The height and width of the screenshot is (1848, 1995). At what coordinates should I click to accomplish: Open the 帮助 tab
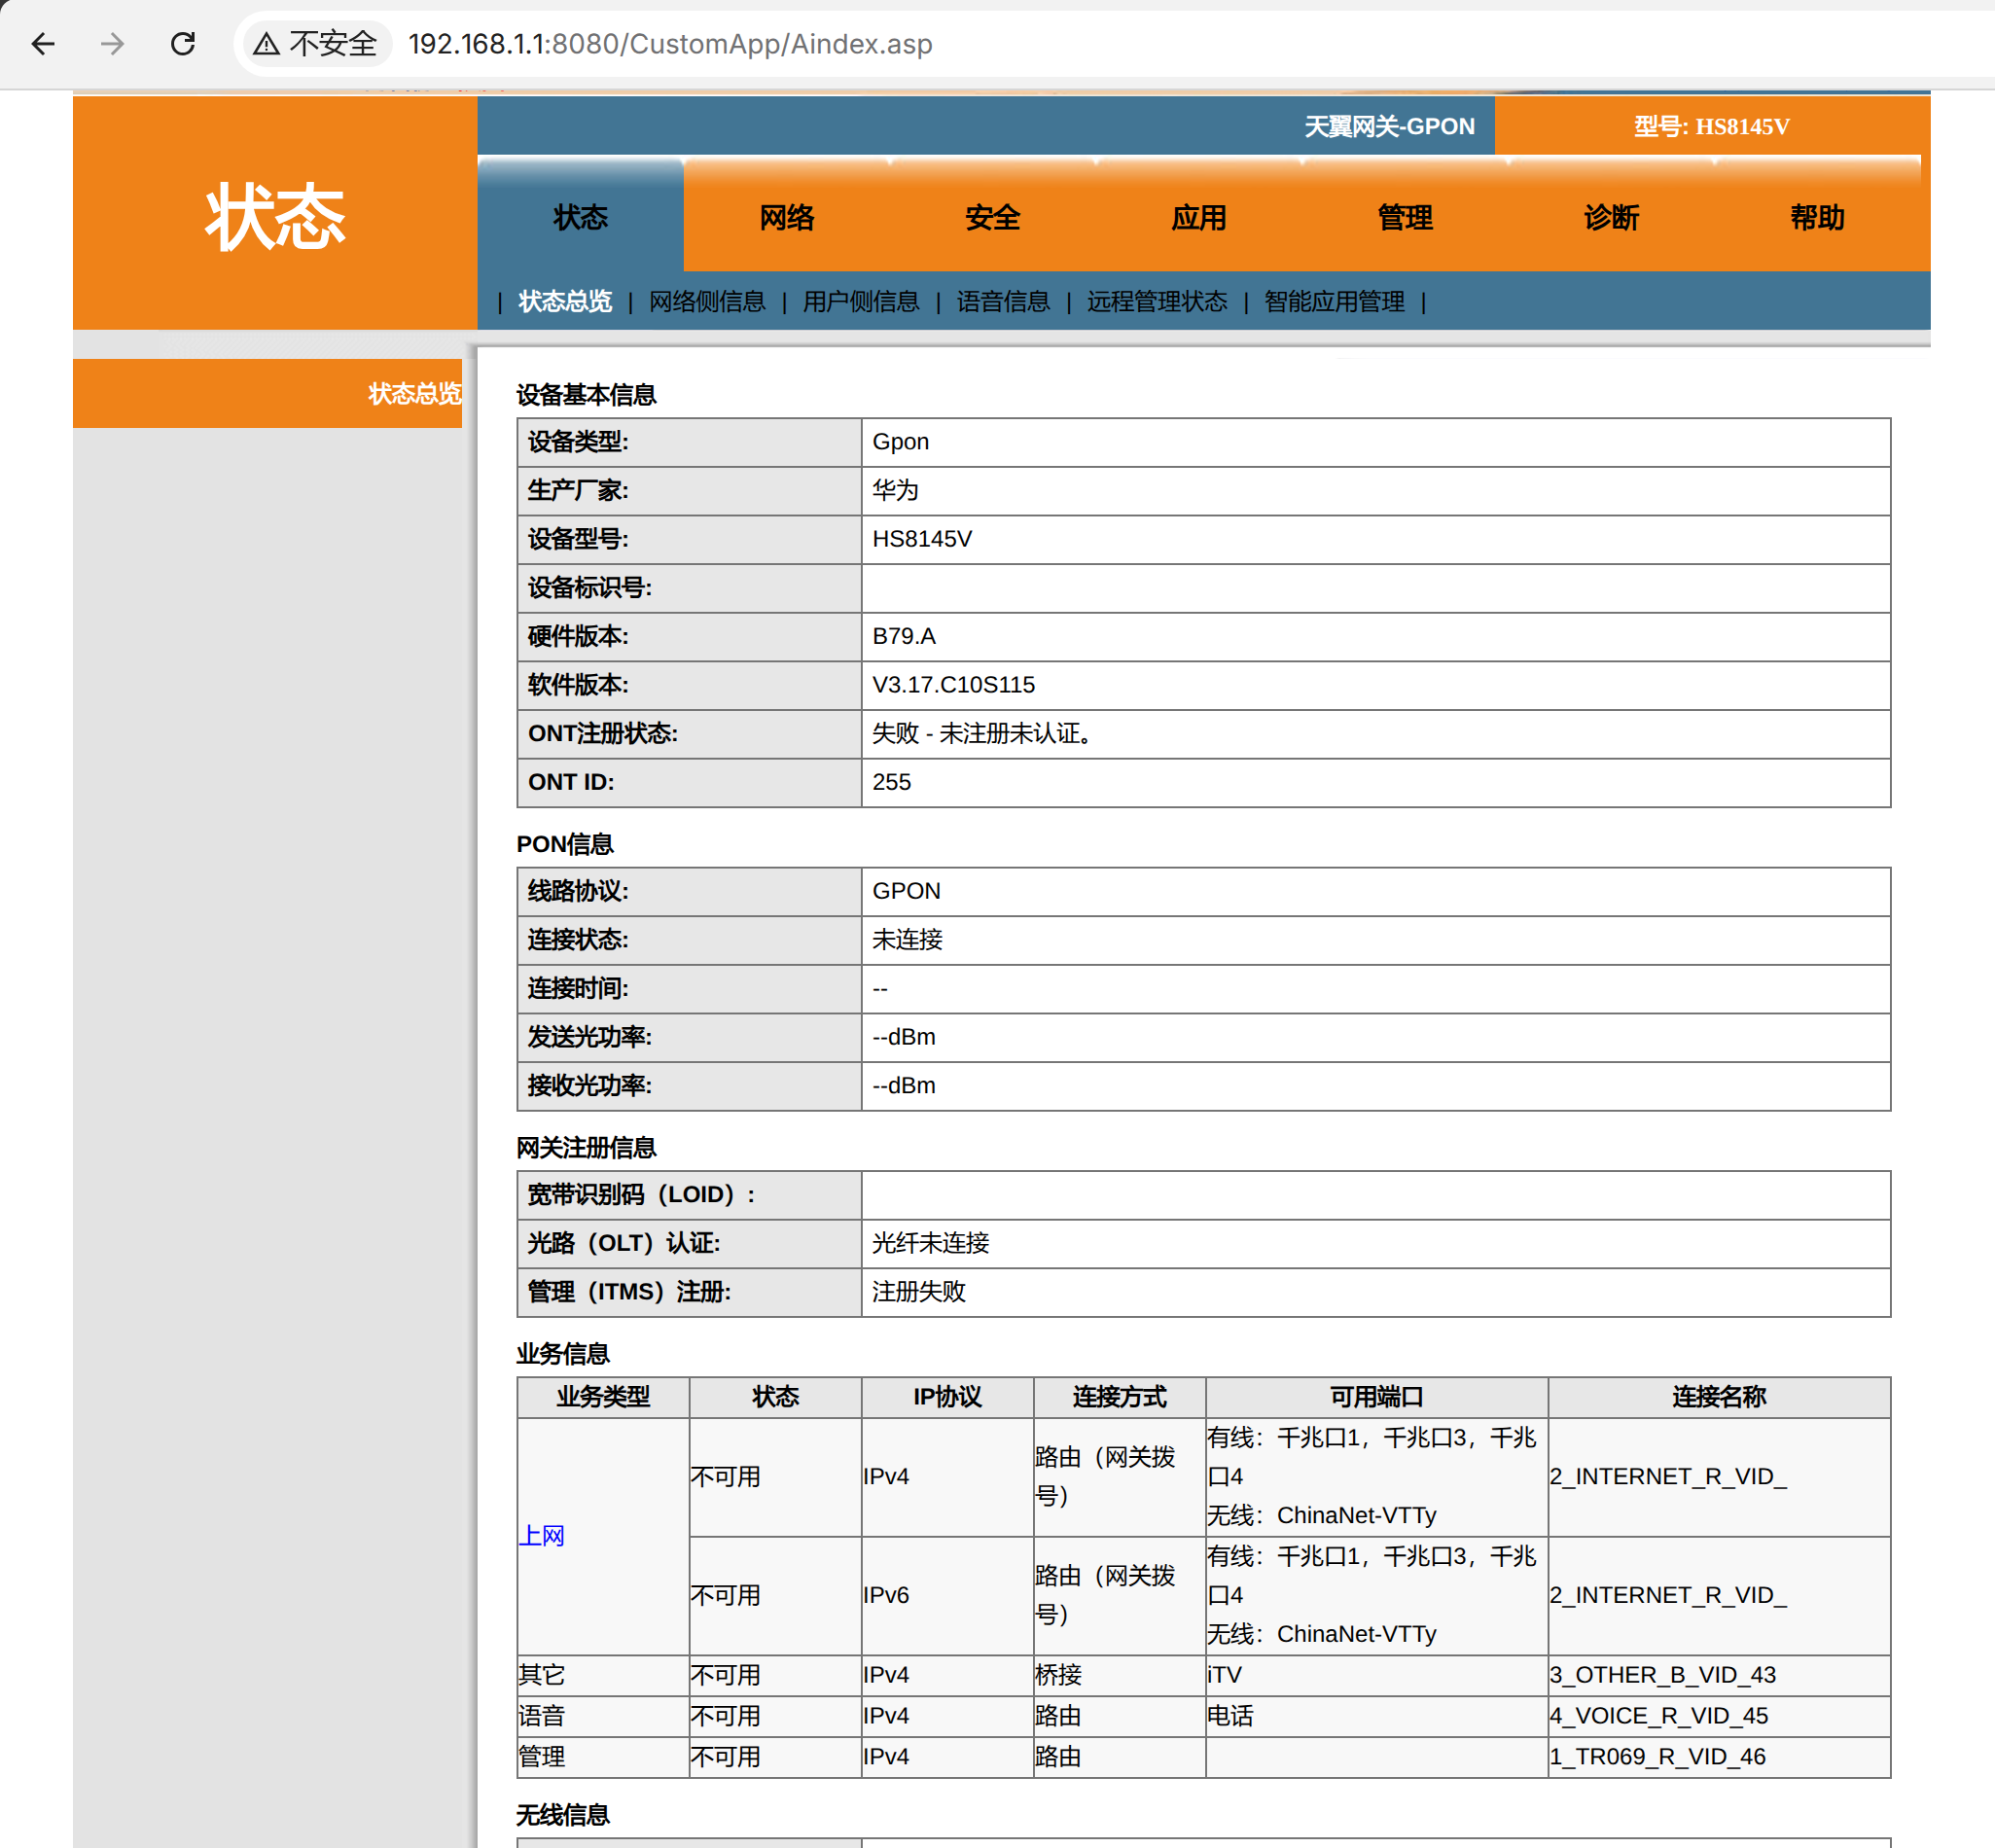[x=1817, y=217]
